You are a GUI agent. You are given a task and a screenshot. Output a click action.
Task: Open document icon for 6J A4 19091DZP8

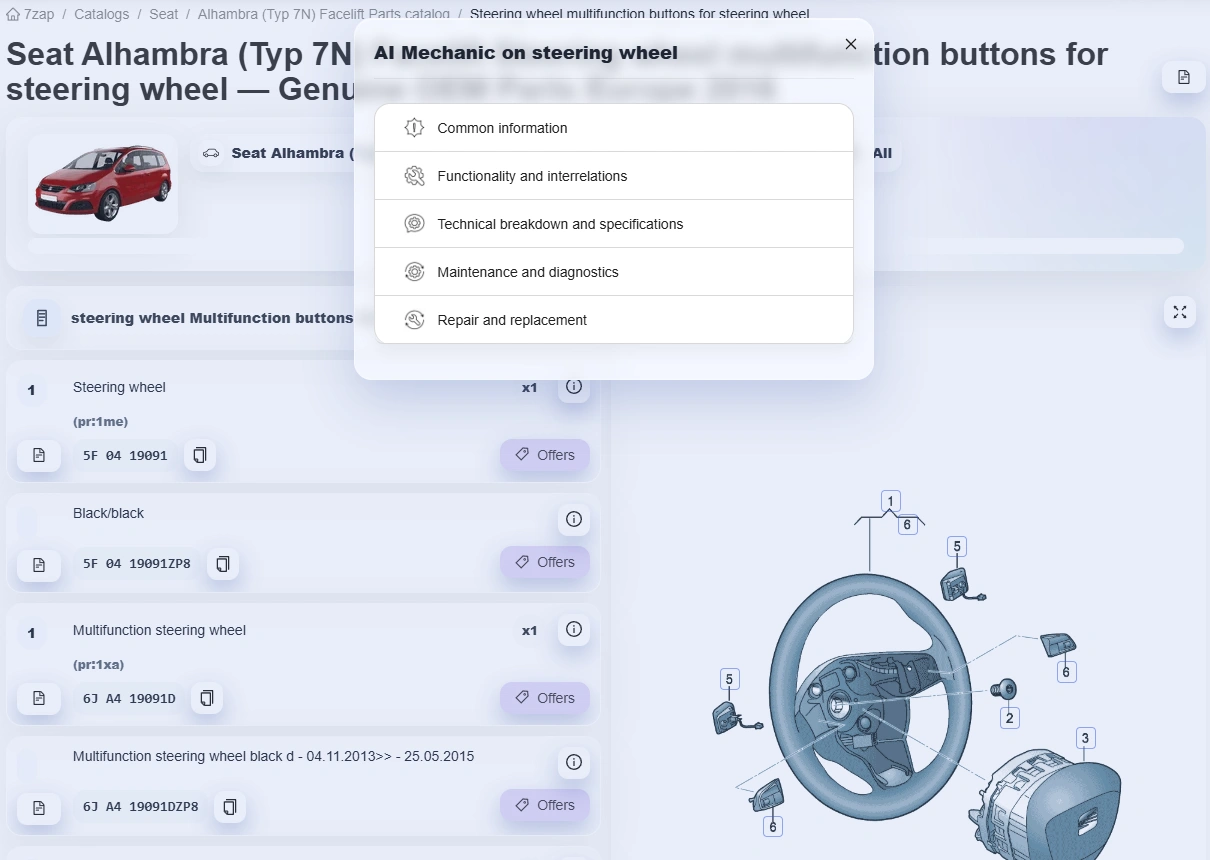coord(39,806)
